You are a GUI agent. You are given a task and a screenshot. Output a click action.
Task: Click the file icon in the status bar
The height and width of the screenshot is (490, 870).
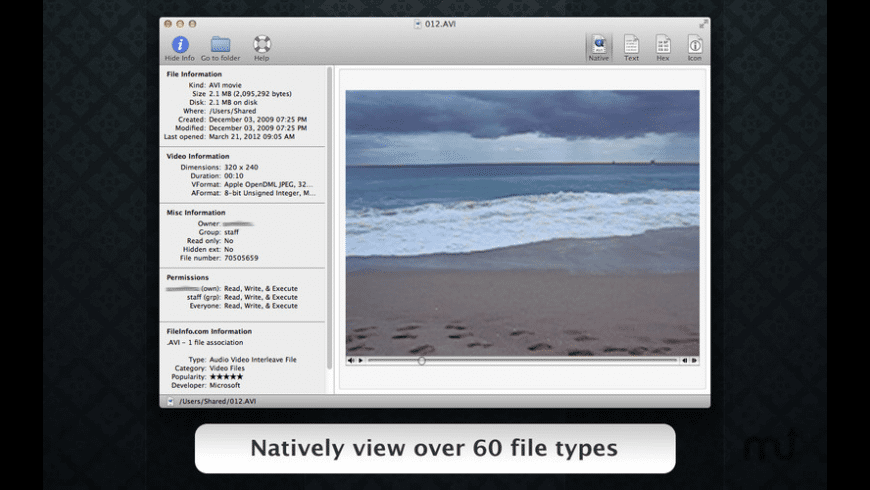pyautogui.click(x=170, y=401)
